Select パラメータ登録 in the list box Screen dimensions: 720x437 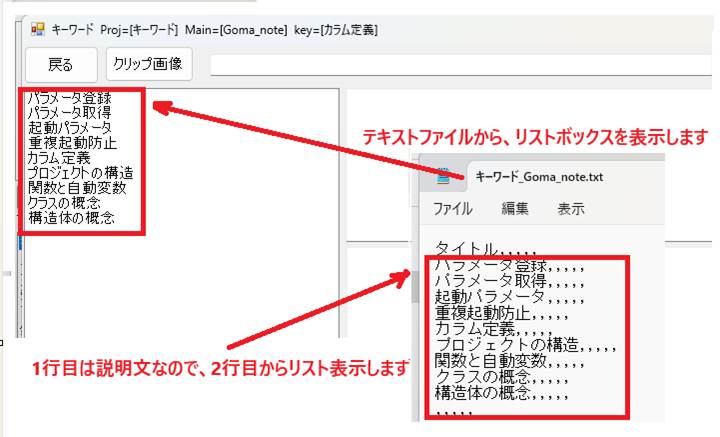tap(69, 98)
